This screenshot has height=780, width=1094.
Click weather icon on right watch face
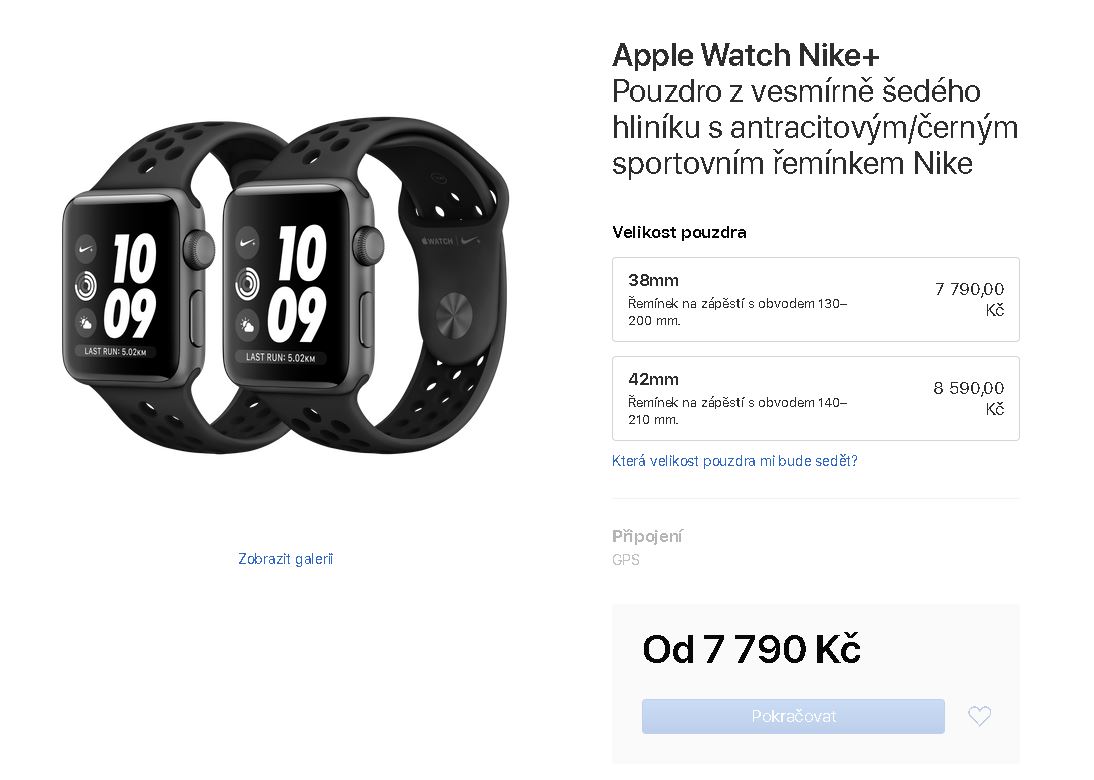click(247, 325)
